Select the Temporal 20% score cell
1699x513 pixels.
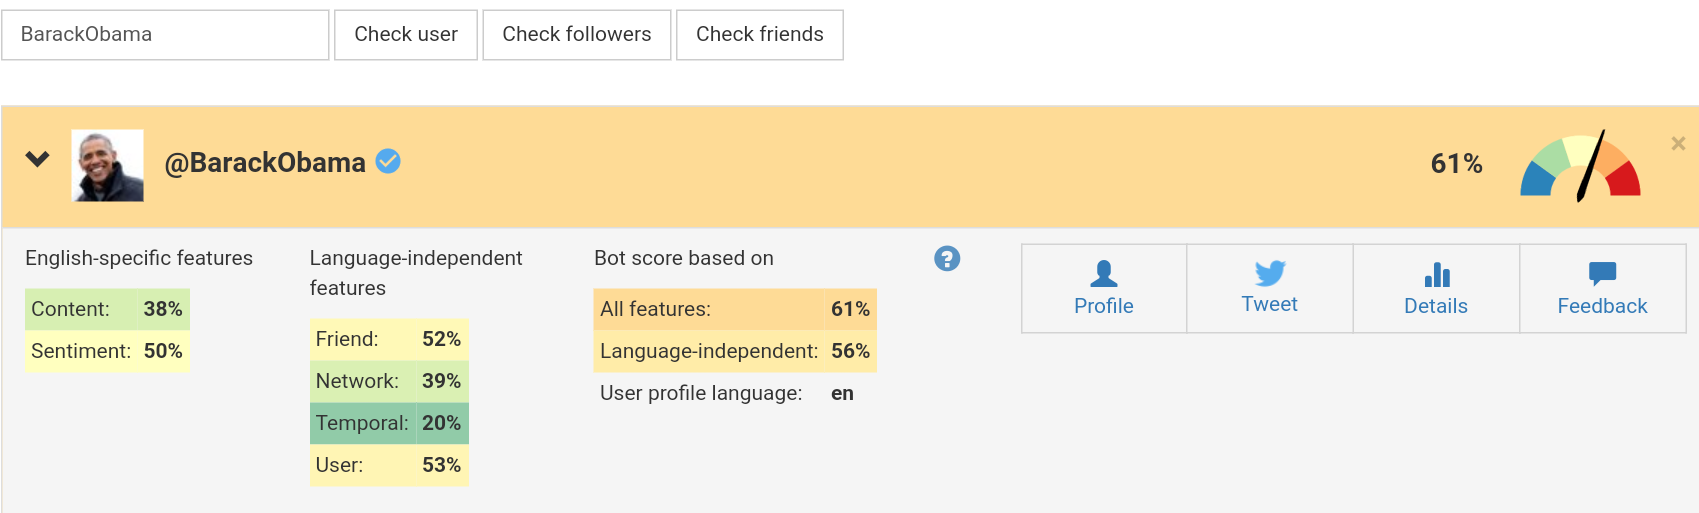389,423
